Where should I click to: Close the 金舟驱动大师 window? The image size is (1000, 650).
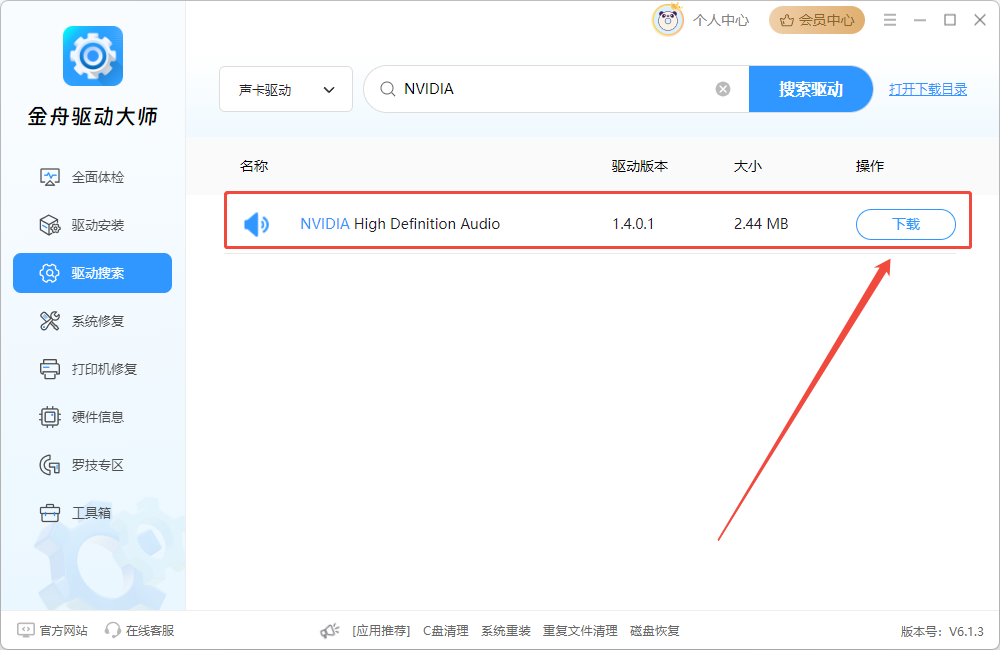click(x=980, y=20)
